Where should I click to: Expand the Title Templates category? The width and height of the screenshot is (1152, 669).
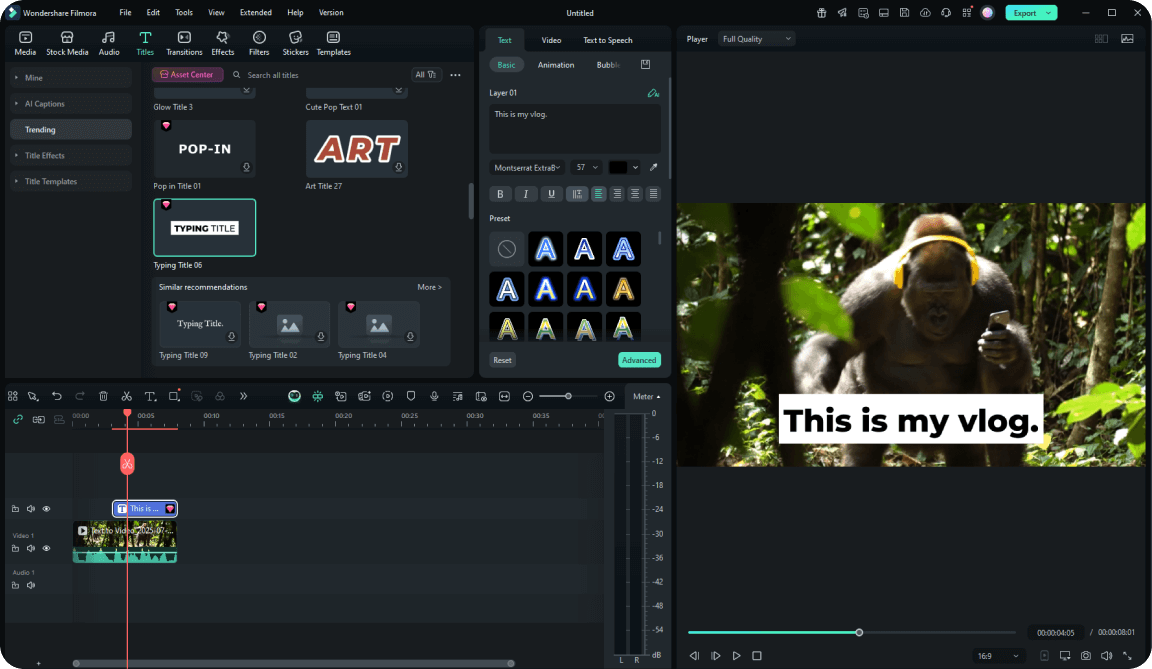pos(71,181)
